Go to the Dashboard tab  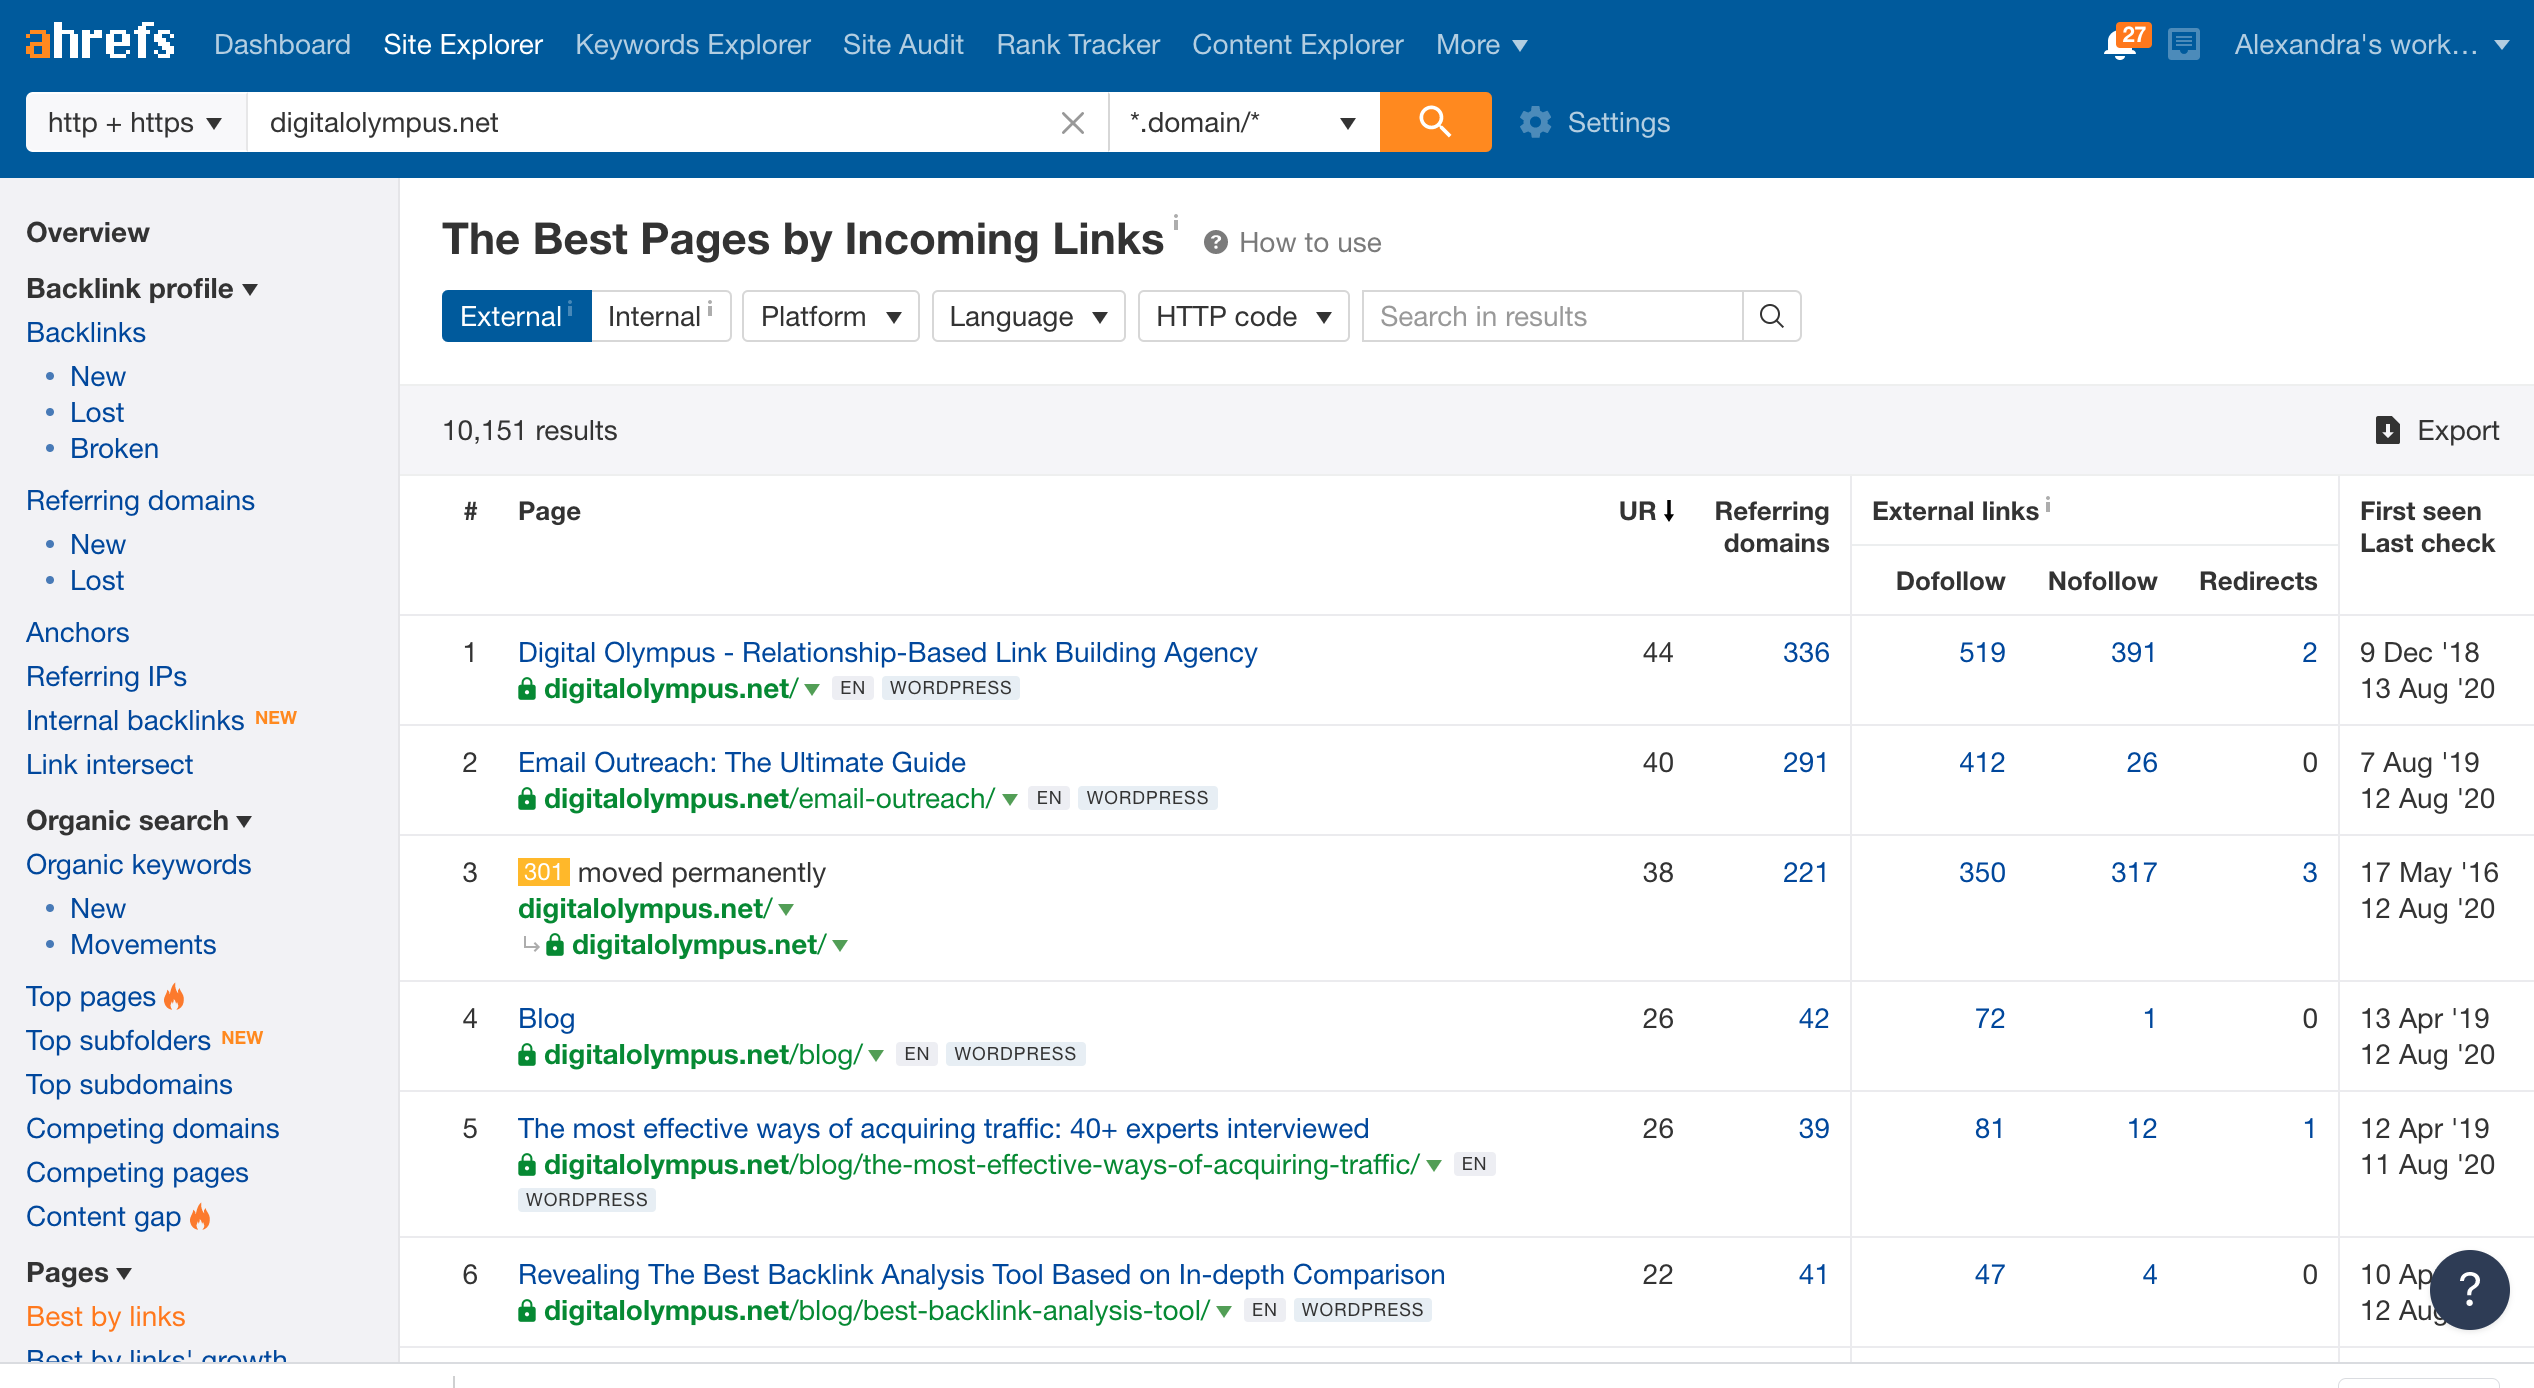[x=282, y=44]
